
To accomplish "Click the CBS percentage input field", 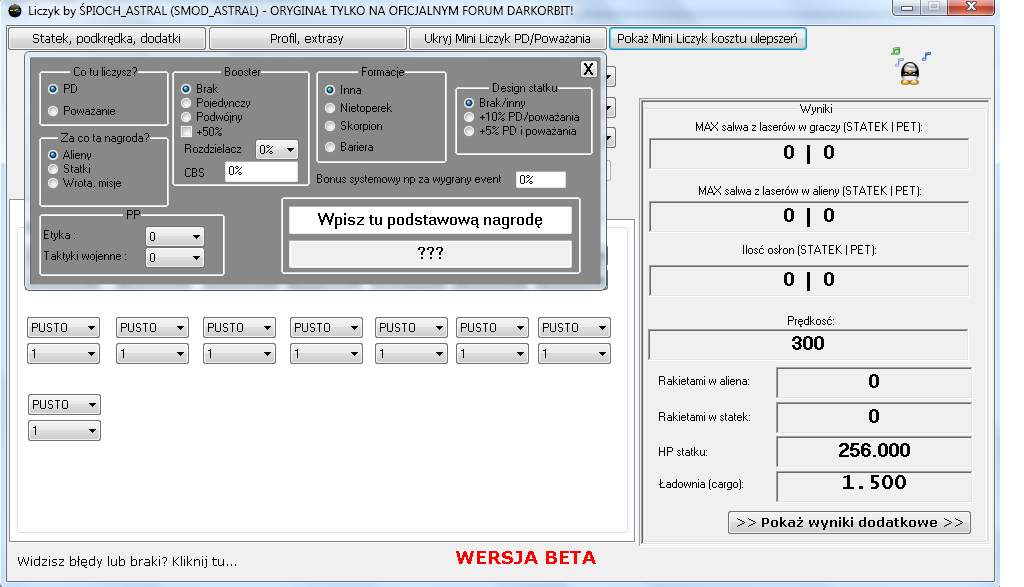I will coord(261,172).
